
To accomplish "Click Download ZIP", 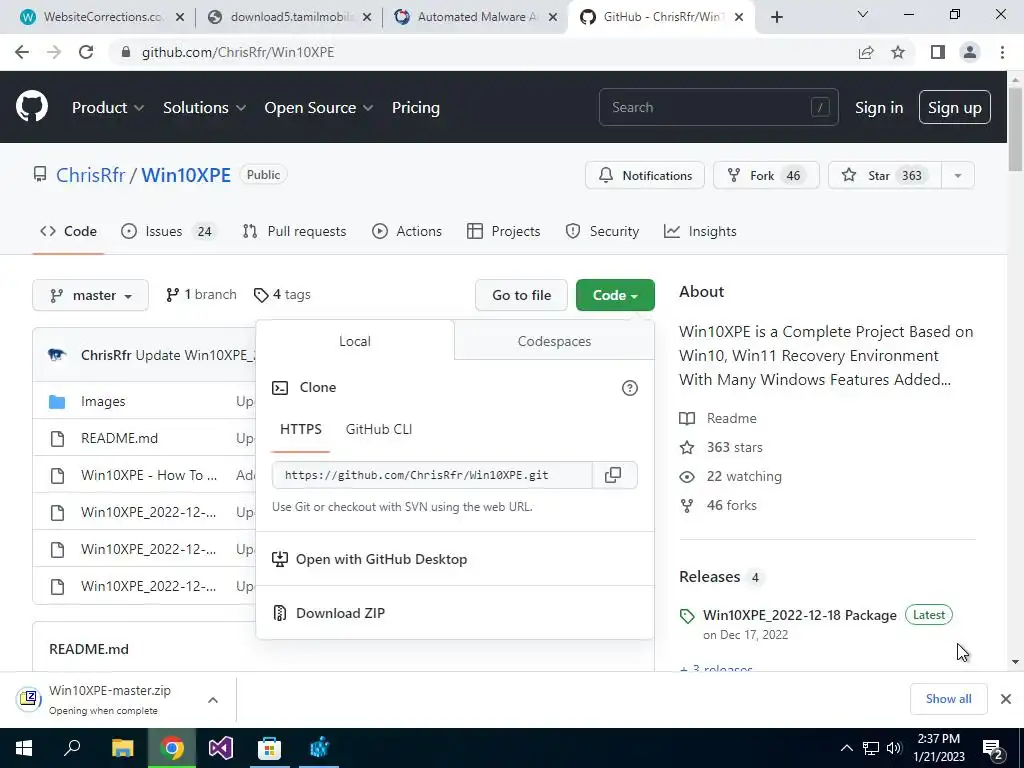I will tap(340, 613).
